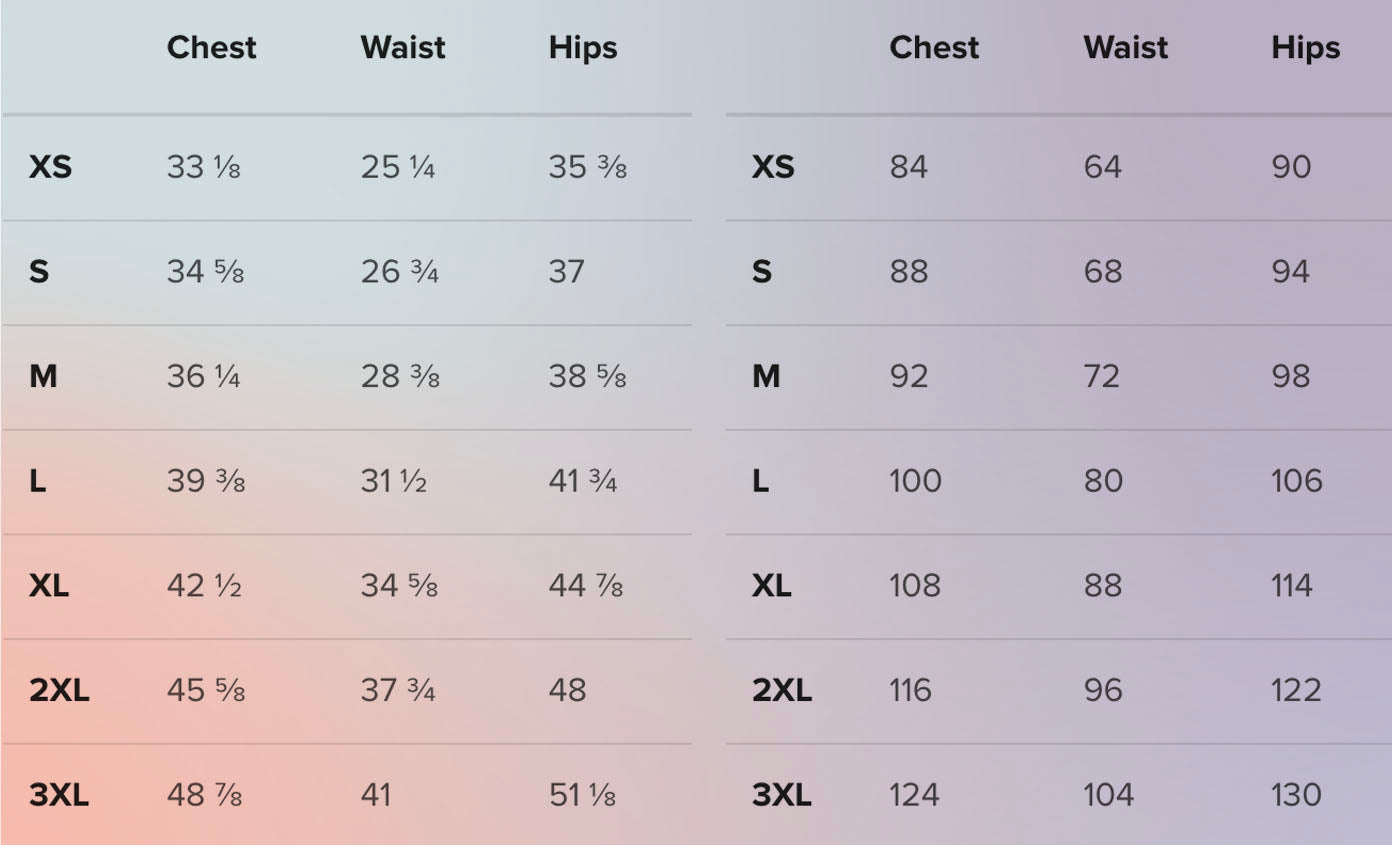Click the Hips header in the inches table

click(x=583, y=48)
